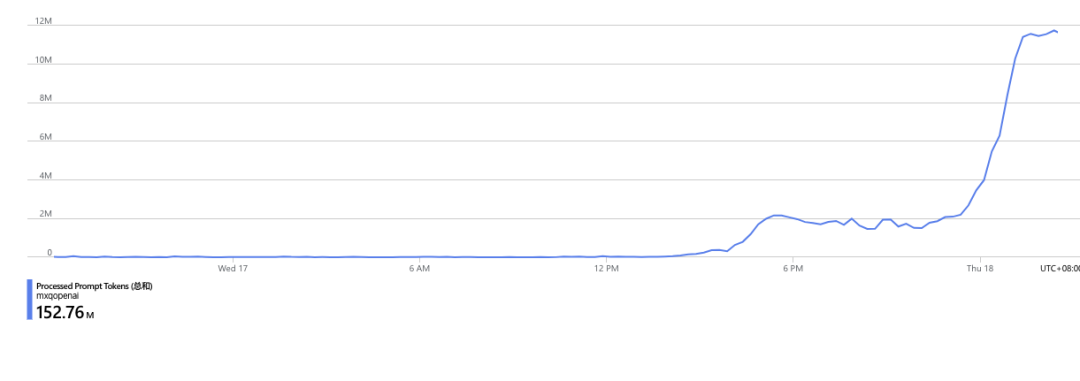The height and width of the screenshot is (381, 1080).
Task: Click the 12M y-axis label
Action: (43, 21)
